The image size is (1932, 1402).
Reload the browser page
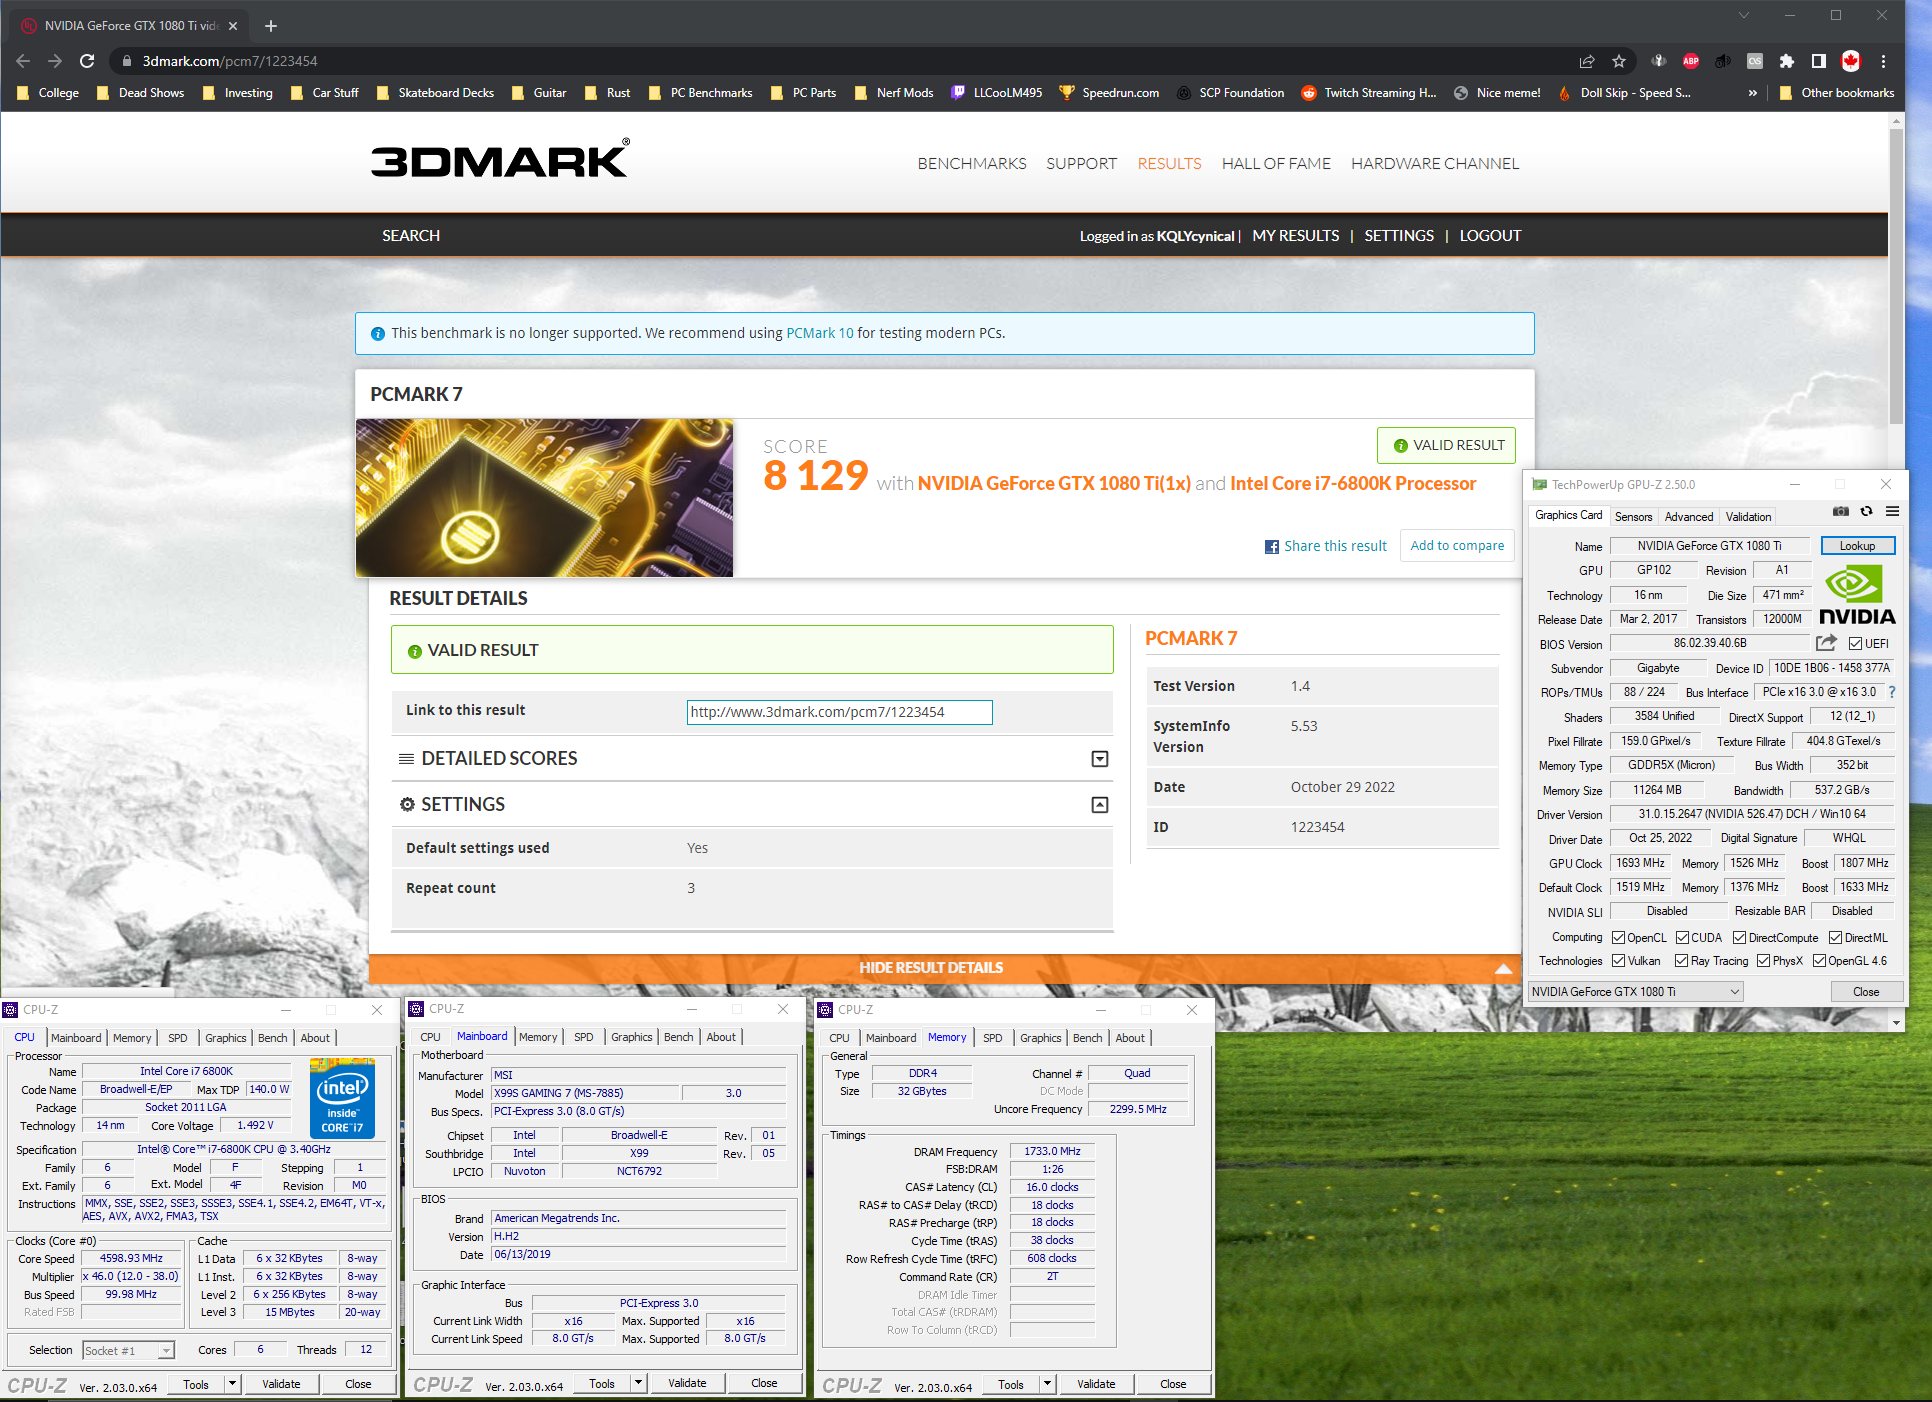87,61
